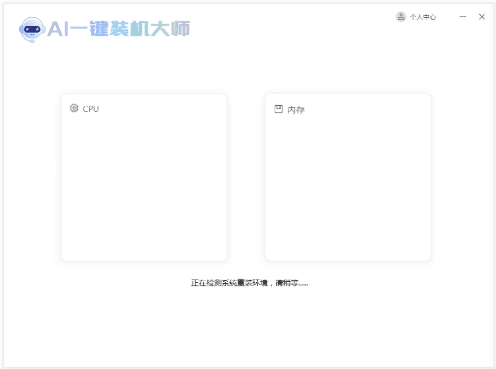This screenshot has height=369, width=496.
Task: Select the CPU card label
Action: click(91, 109)
